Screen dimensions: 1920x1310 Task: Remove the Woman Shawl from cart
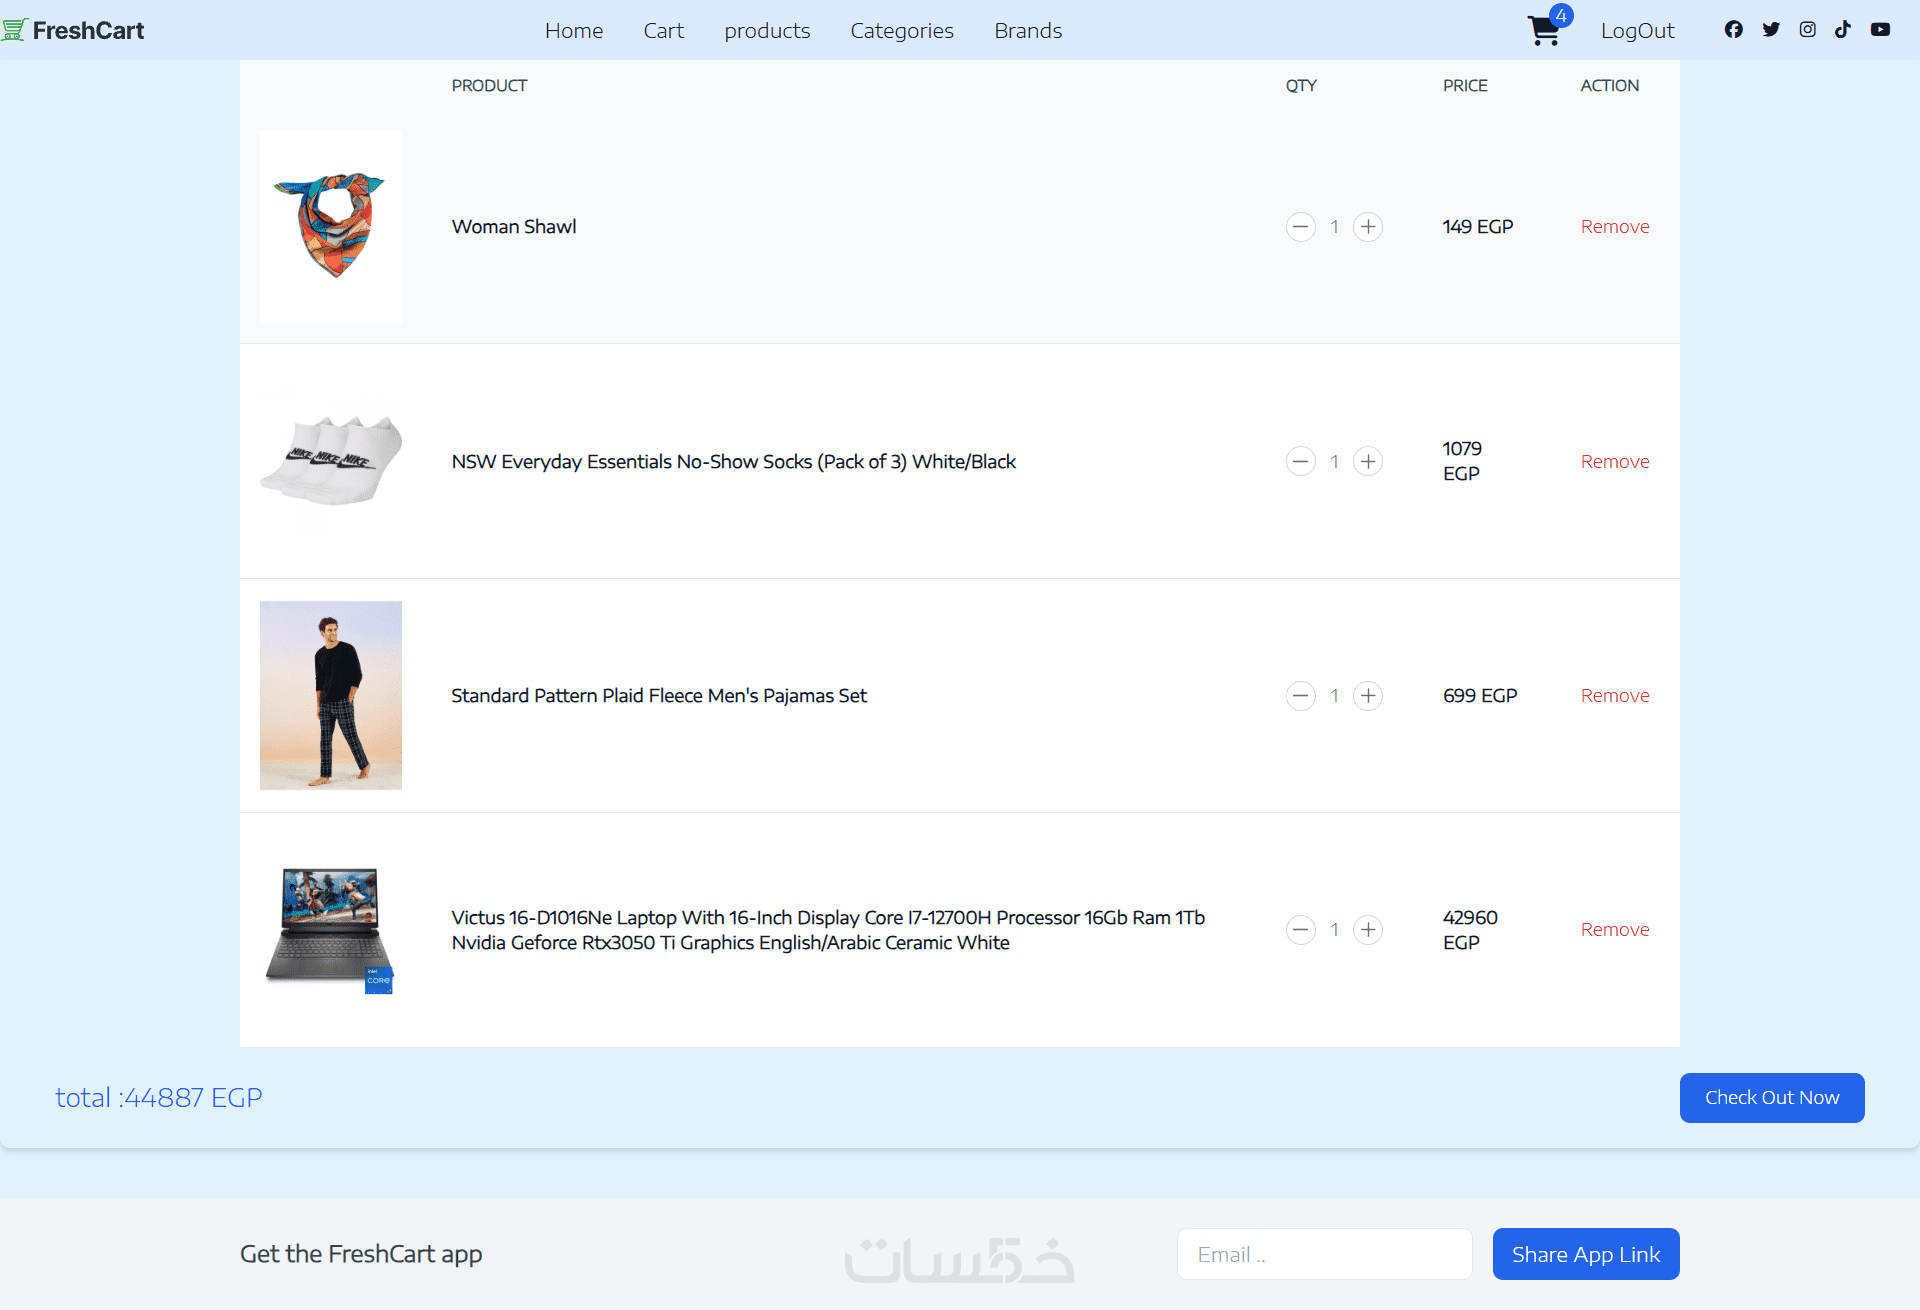(1614, 227)
